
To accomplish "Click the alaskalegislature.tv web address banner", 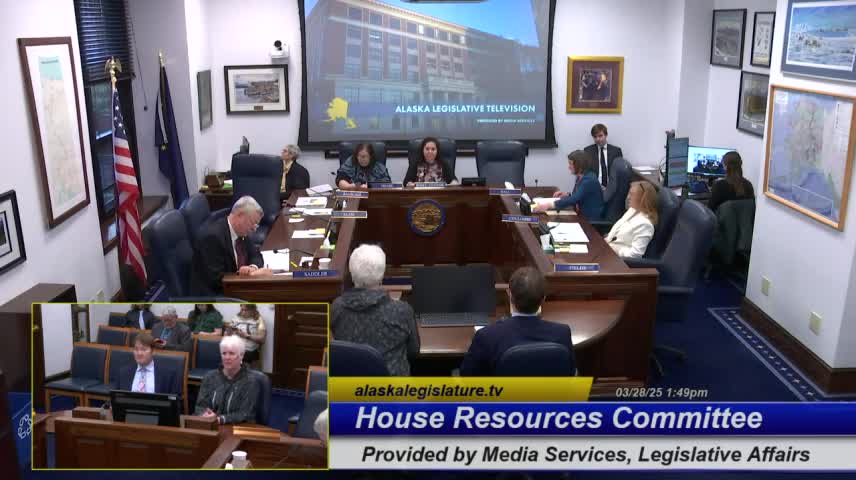I will 460,390.
